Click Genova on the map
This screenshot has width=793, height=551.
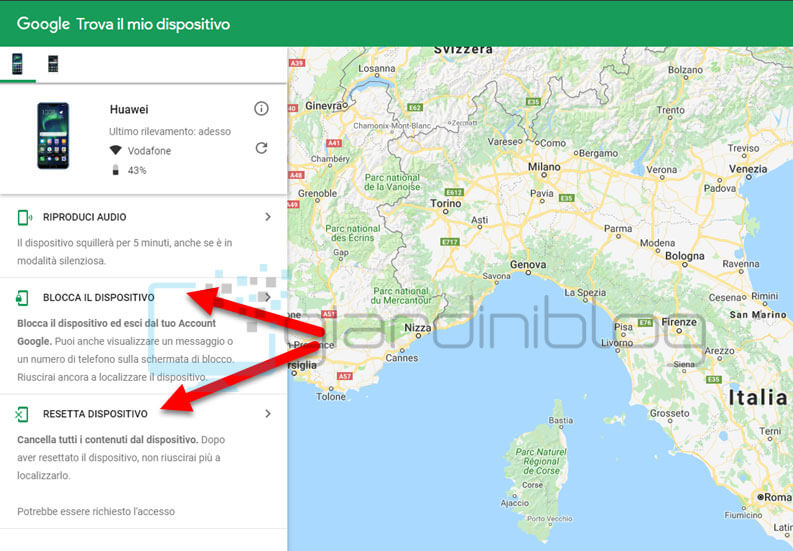(528, 264)
